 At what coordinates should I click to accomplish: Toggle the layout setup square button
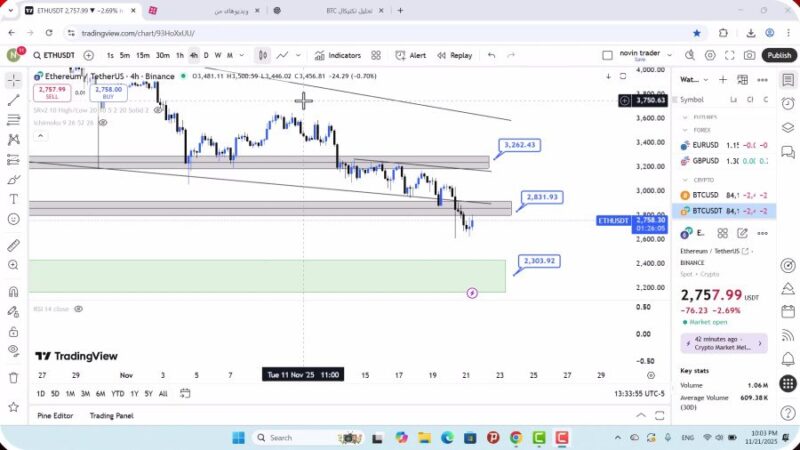tap(607, 55)
